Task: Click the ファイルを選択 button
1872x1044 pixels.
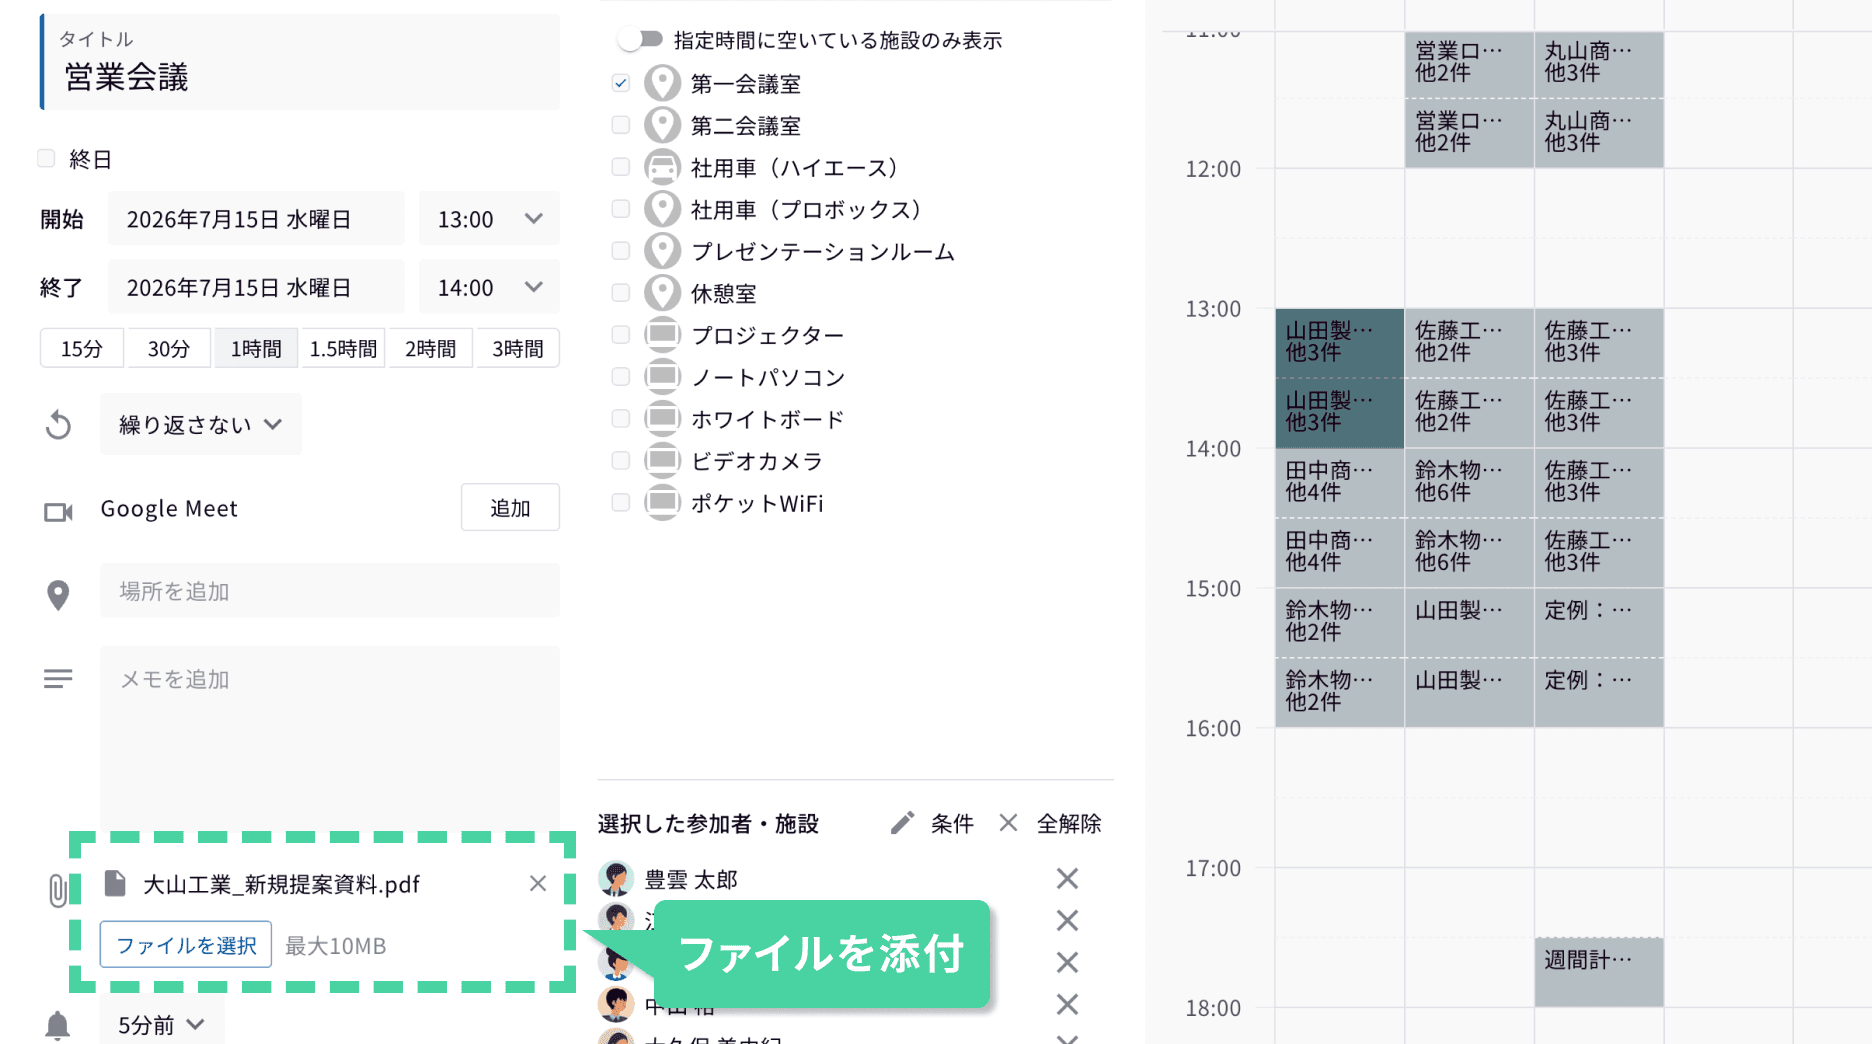Action: click(186, 945)
